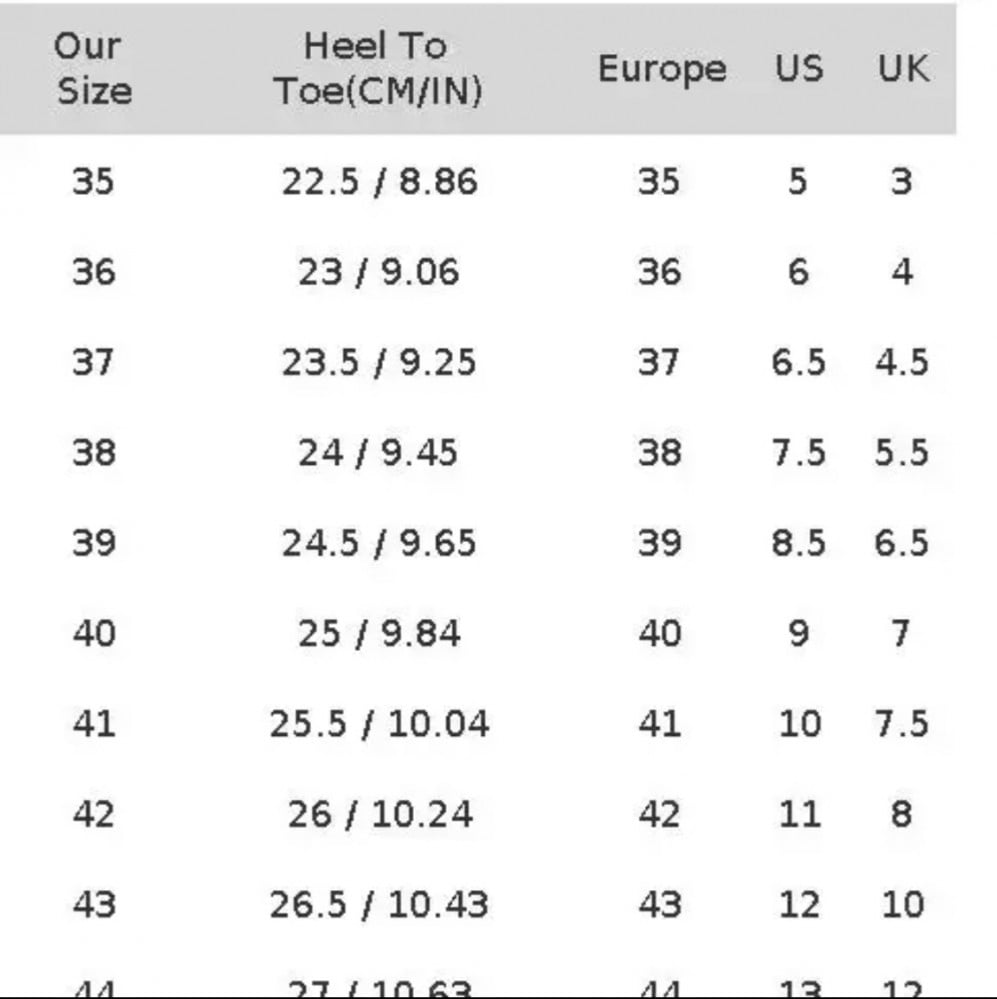Click the 'Europe' column header
997x999 pixels.
click(662, 68)
